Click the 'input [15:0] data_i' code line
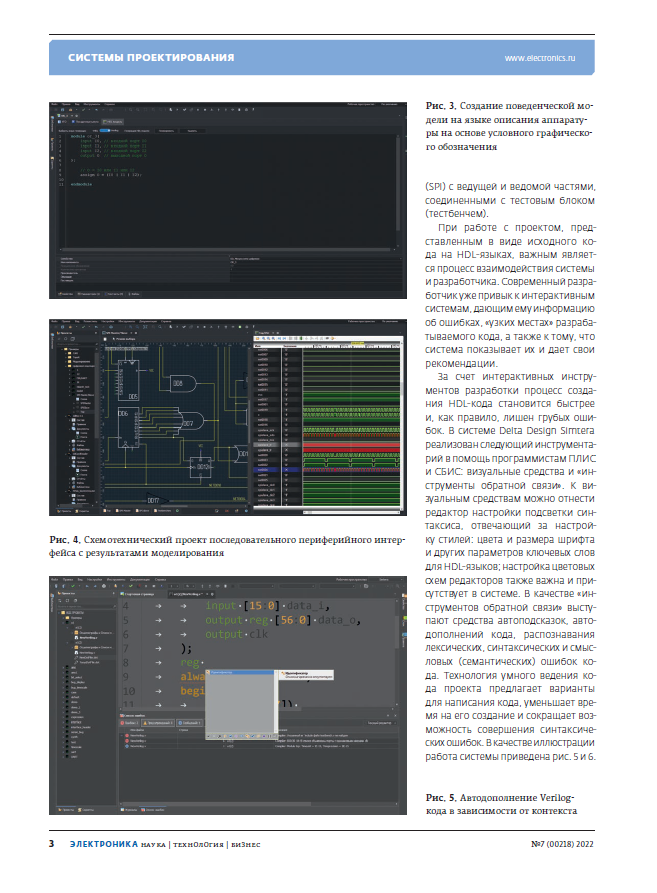Image resolution: width=657 pixels, height=893 pixels. pyautogui.click(x=267, y=606)
